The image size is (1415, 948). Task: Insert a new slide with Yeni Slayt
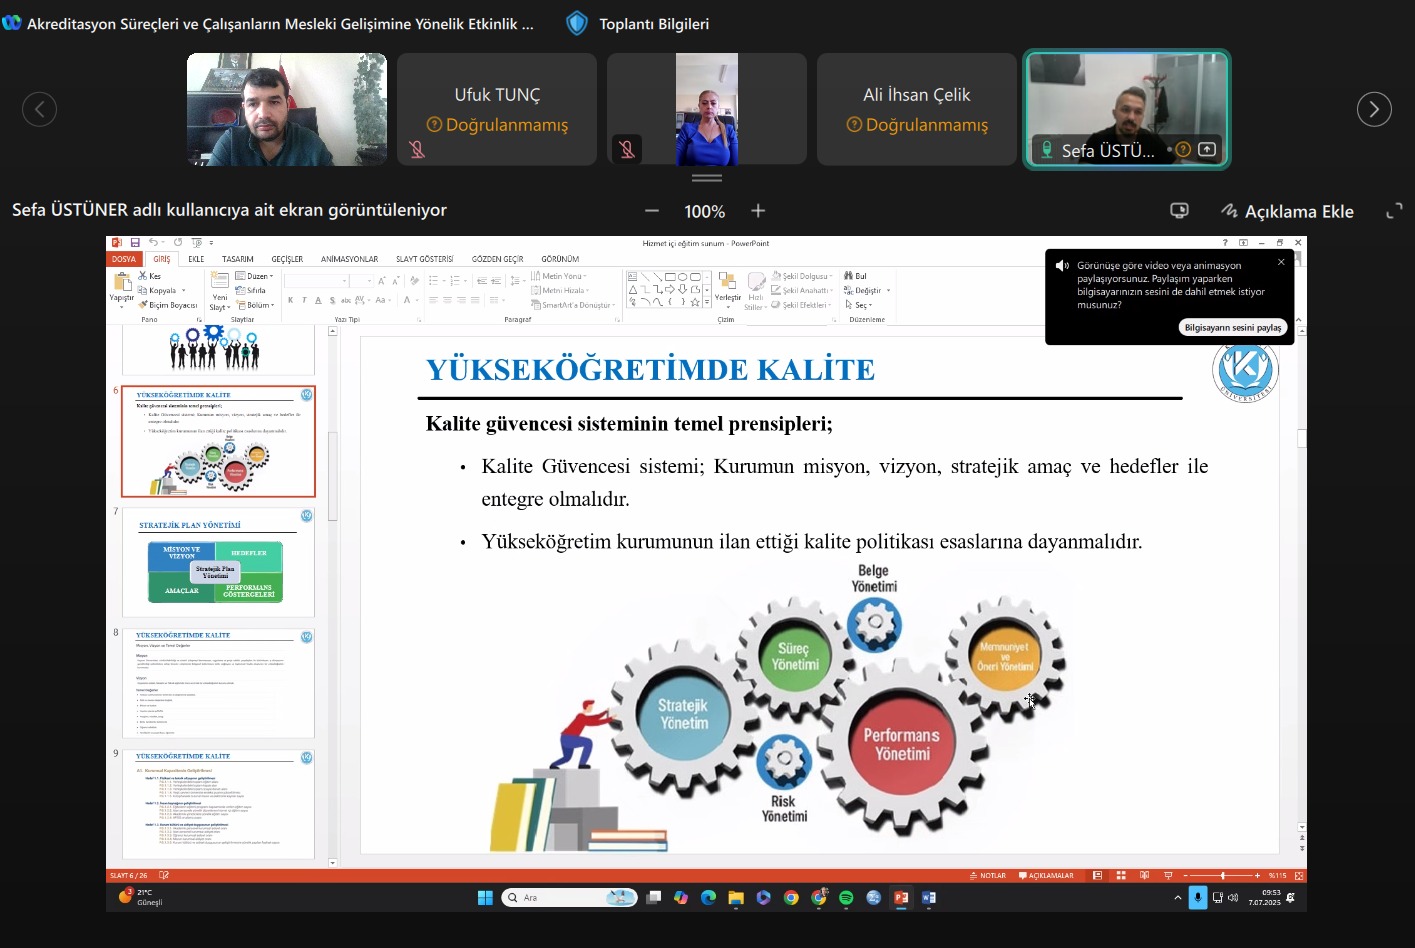(x=220, y=290)
